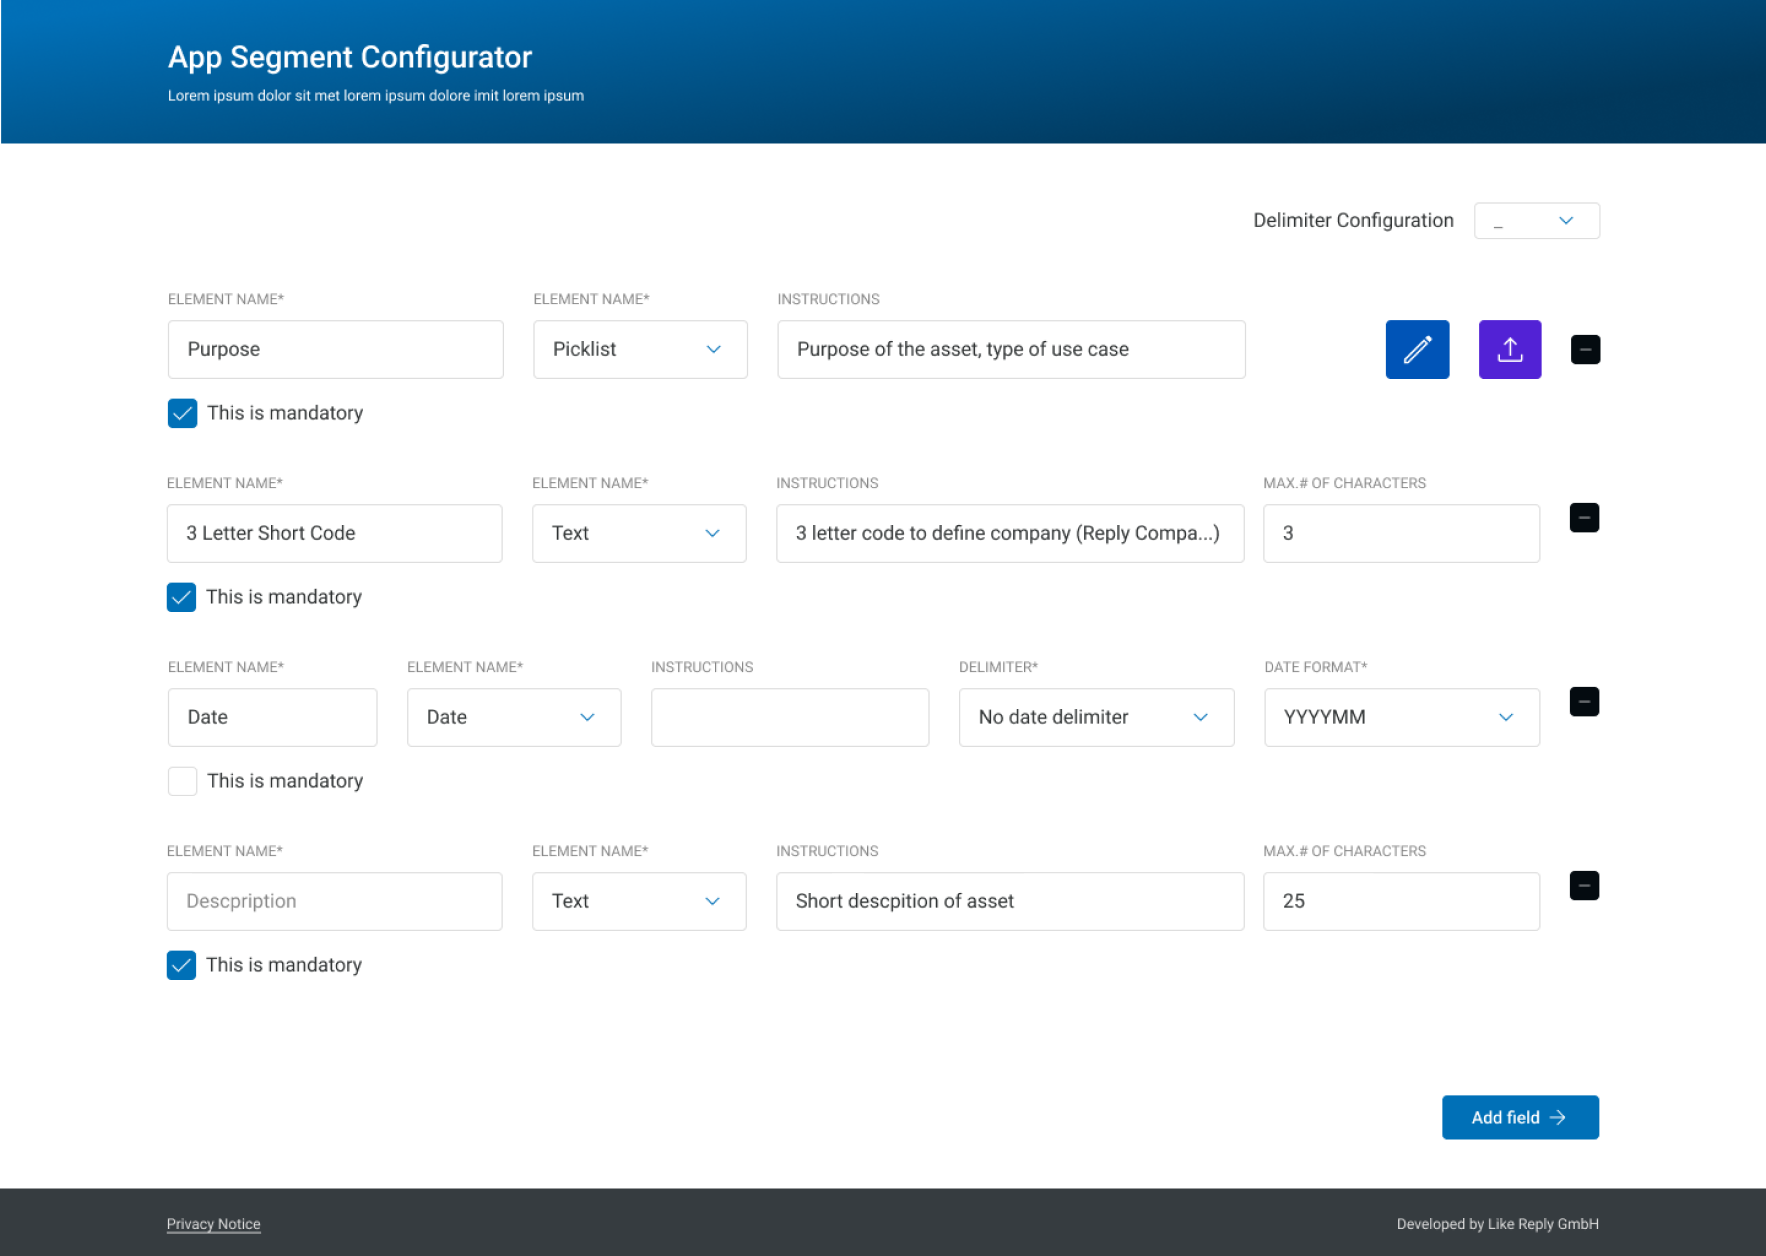
Task: Click the Description element name field
Action: click(334, 901)
